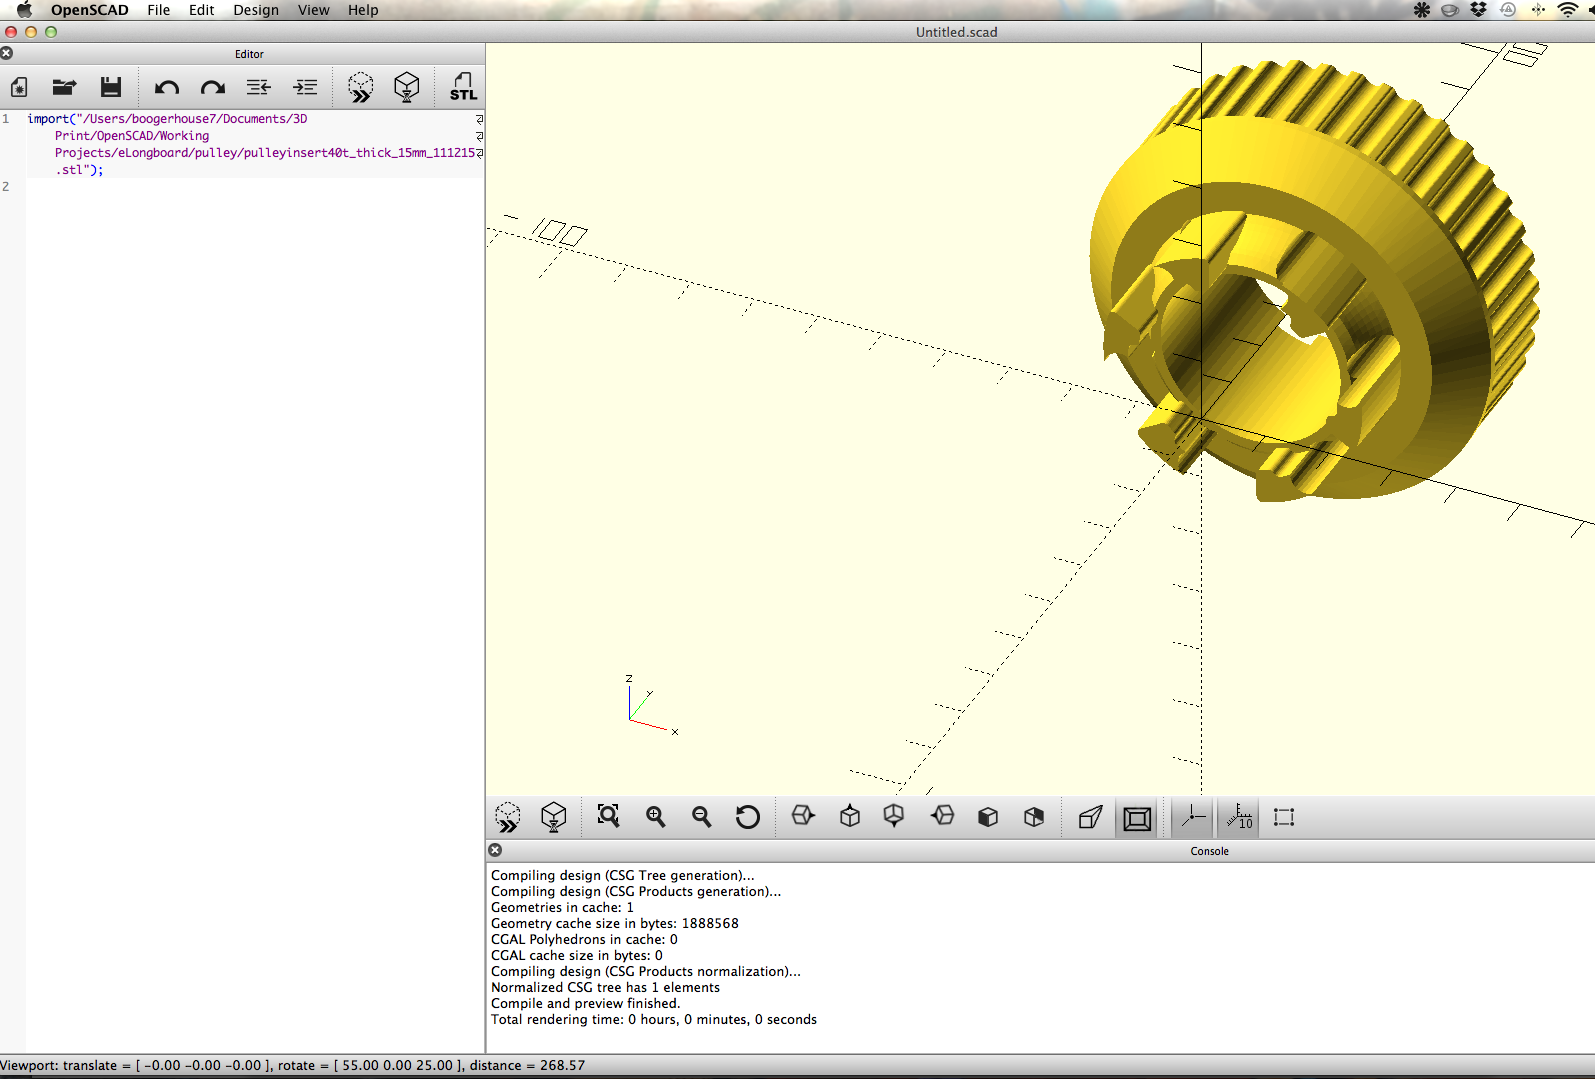Save the file using the floppy disk icon
The image size is (1595, 1079).
pos(111,88)
